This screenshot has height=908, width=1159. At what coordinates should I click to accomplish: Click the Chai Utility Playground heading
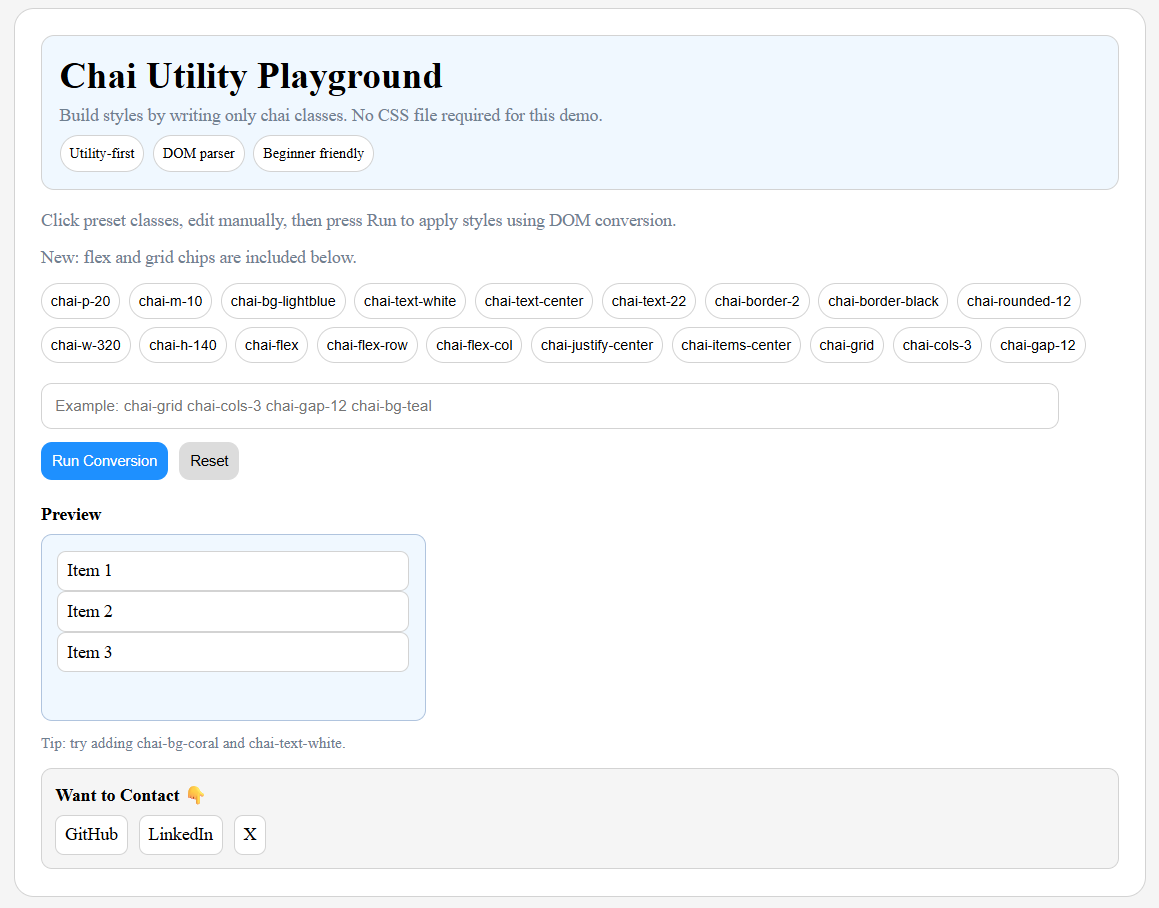click(251, 76)
